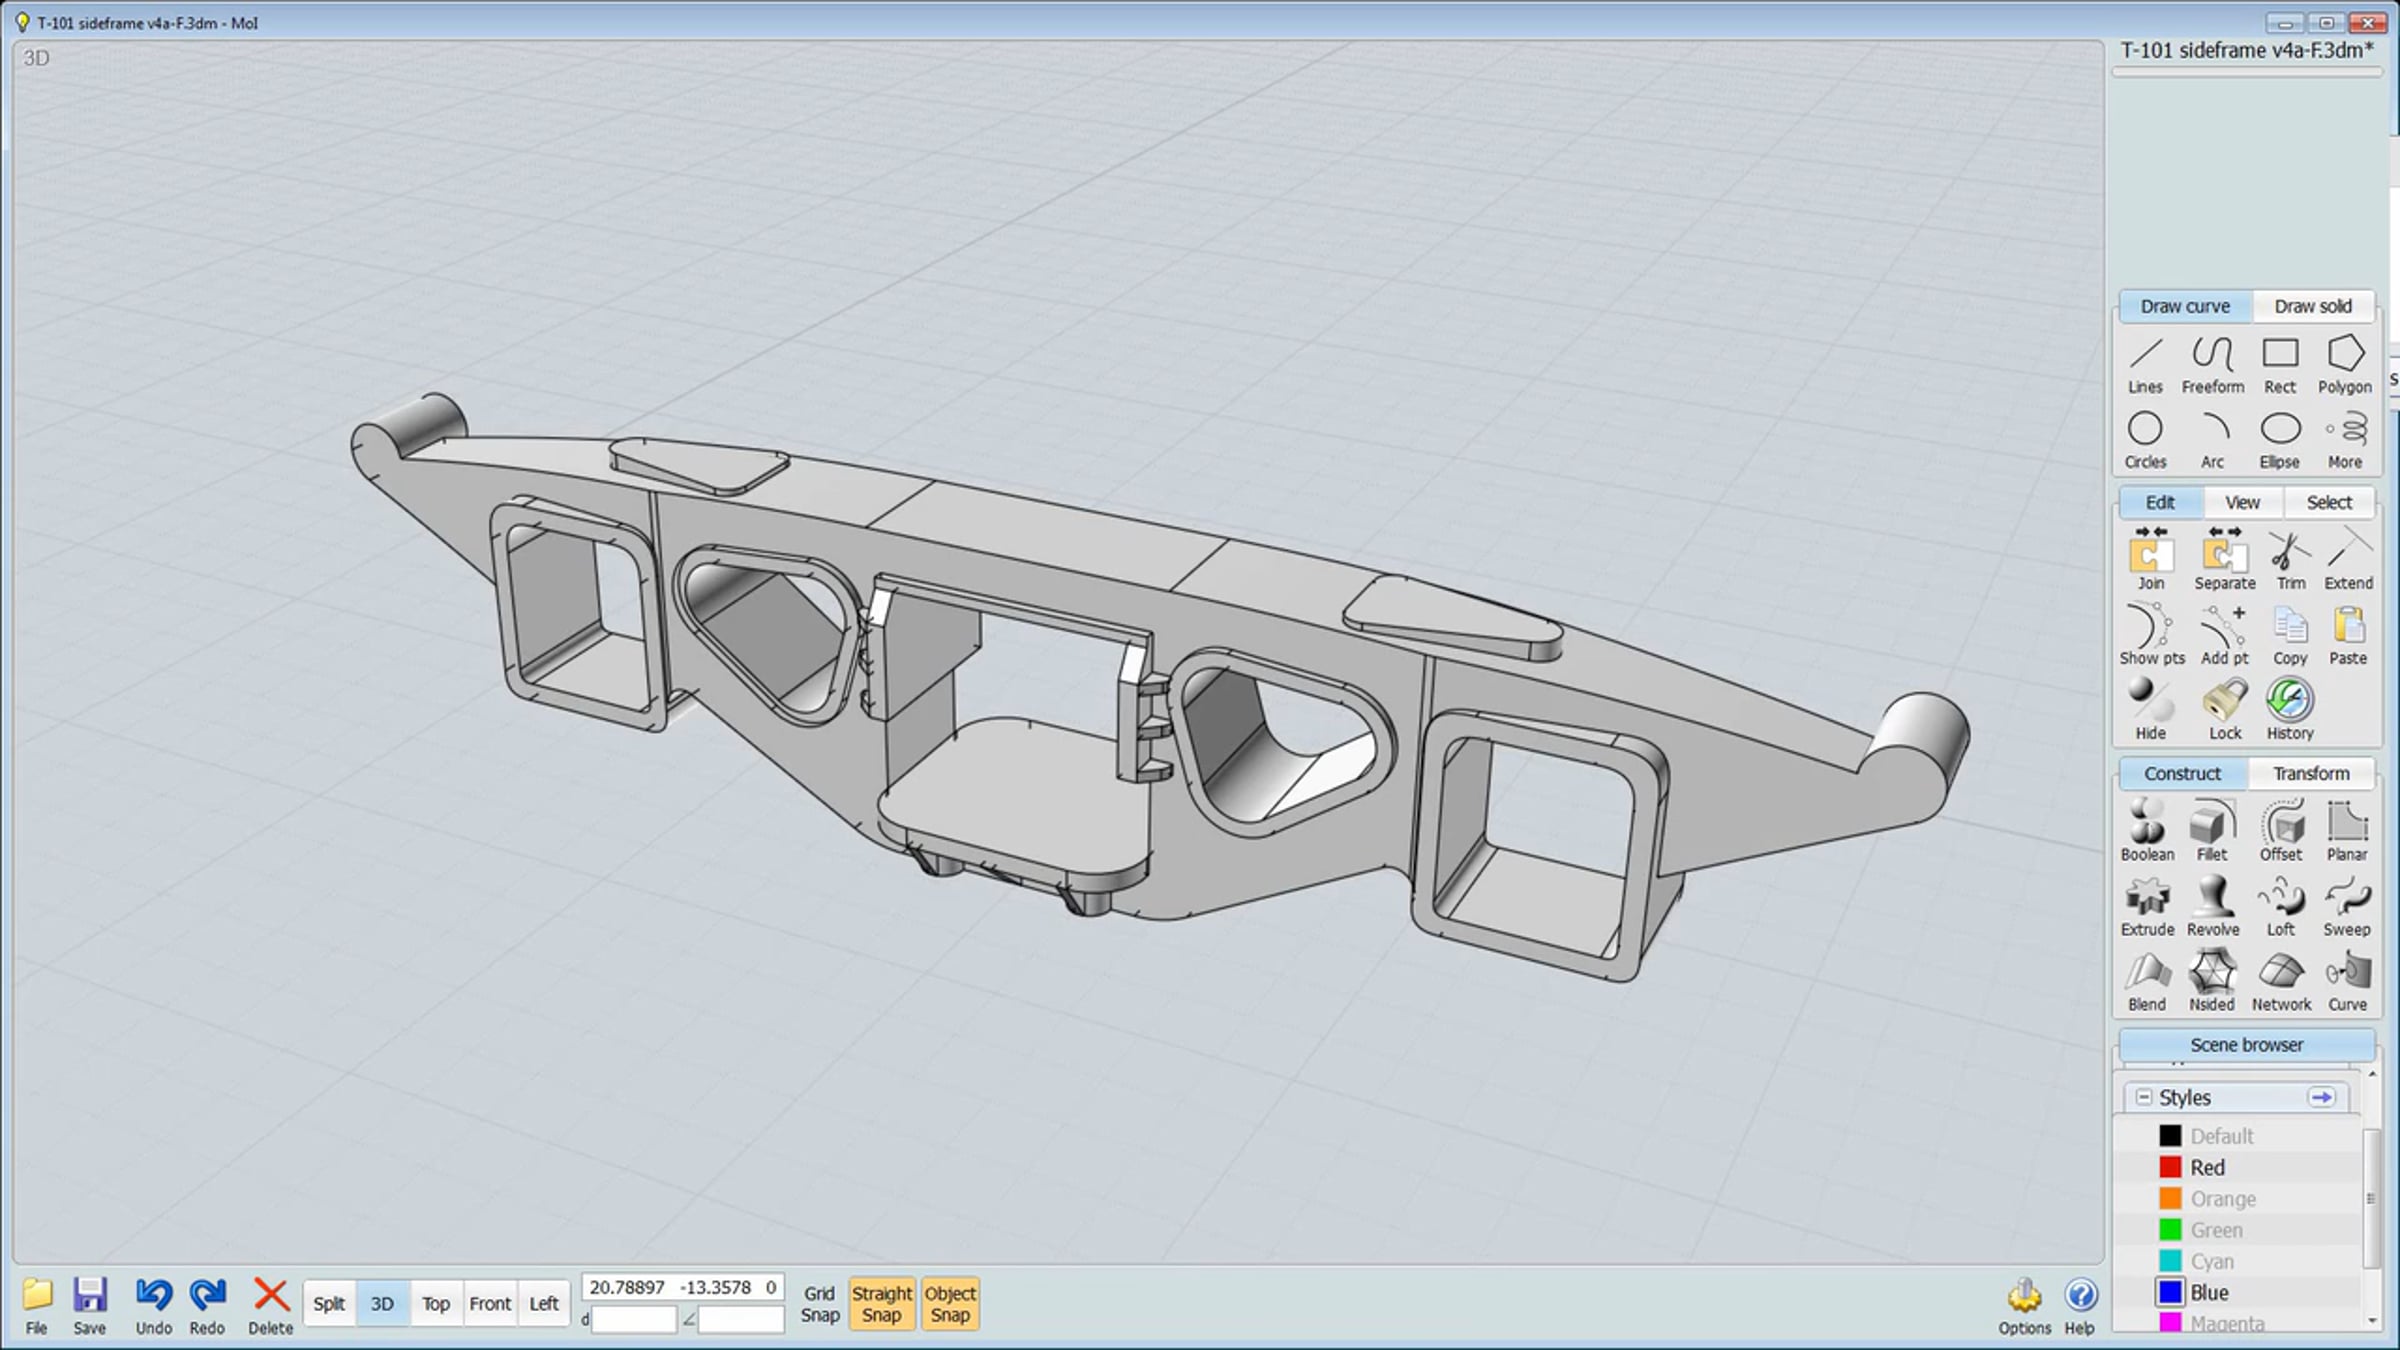This screenshot has height=1350, width=2400.
Task: Switch to the Draw solid tab
Action: (x=2312, y=306)
